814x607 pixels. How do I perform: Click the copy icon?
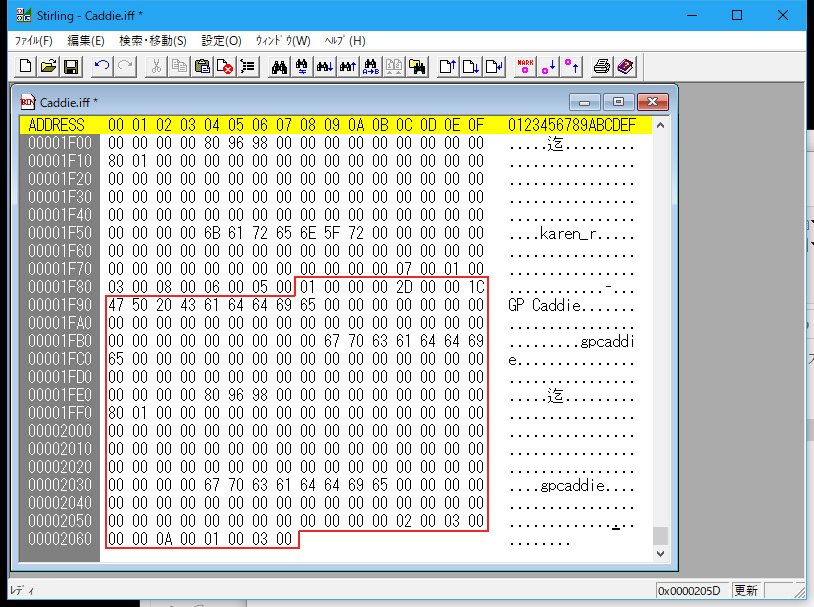point(179,66)
